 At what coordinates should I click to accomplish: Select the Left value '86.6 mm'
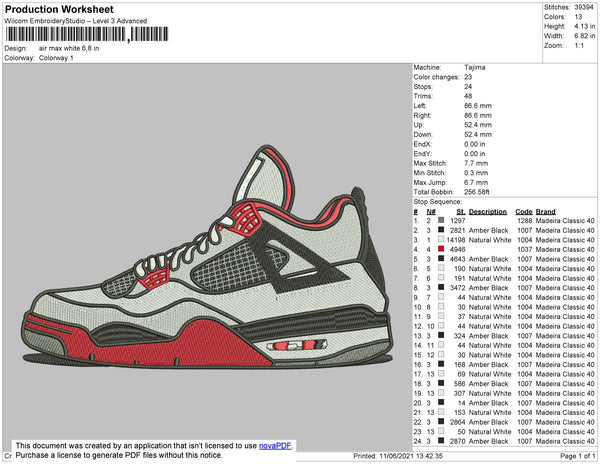478,106
